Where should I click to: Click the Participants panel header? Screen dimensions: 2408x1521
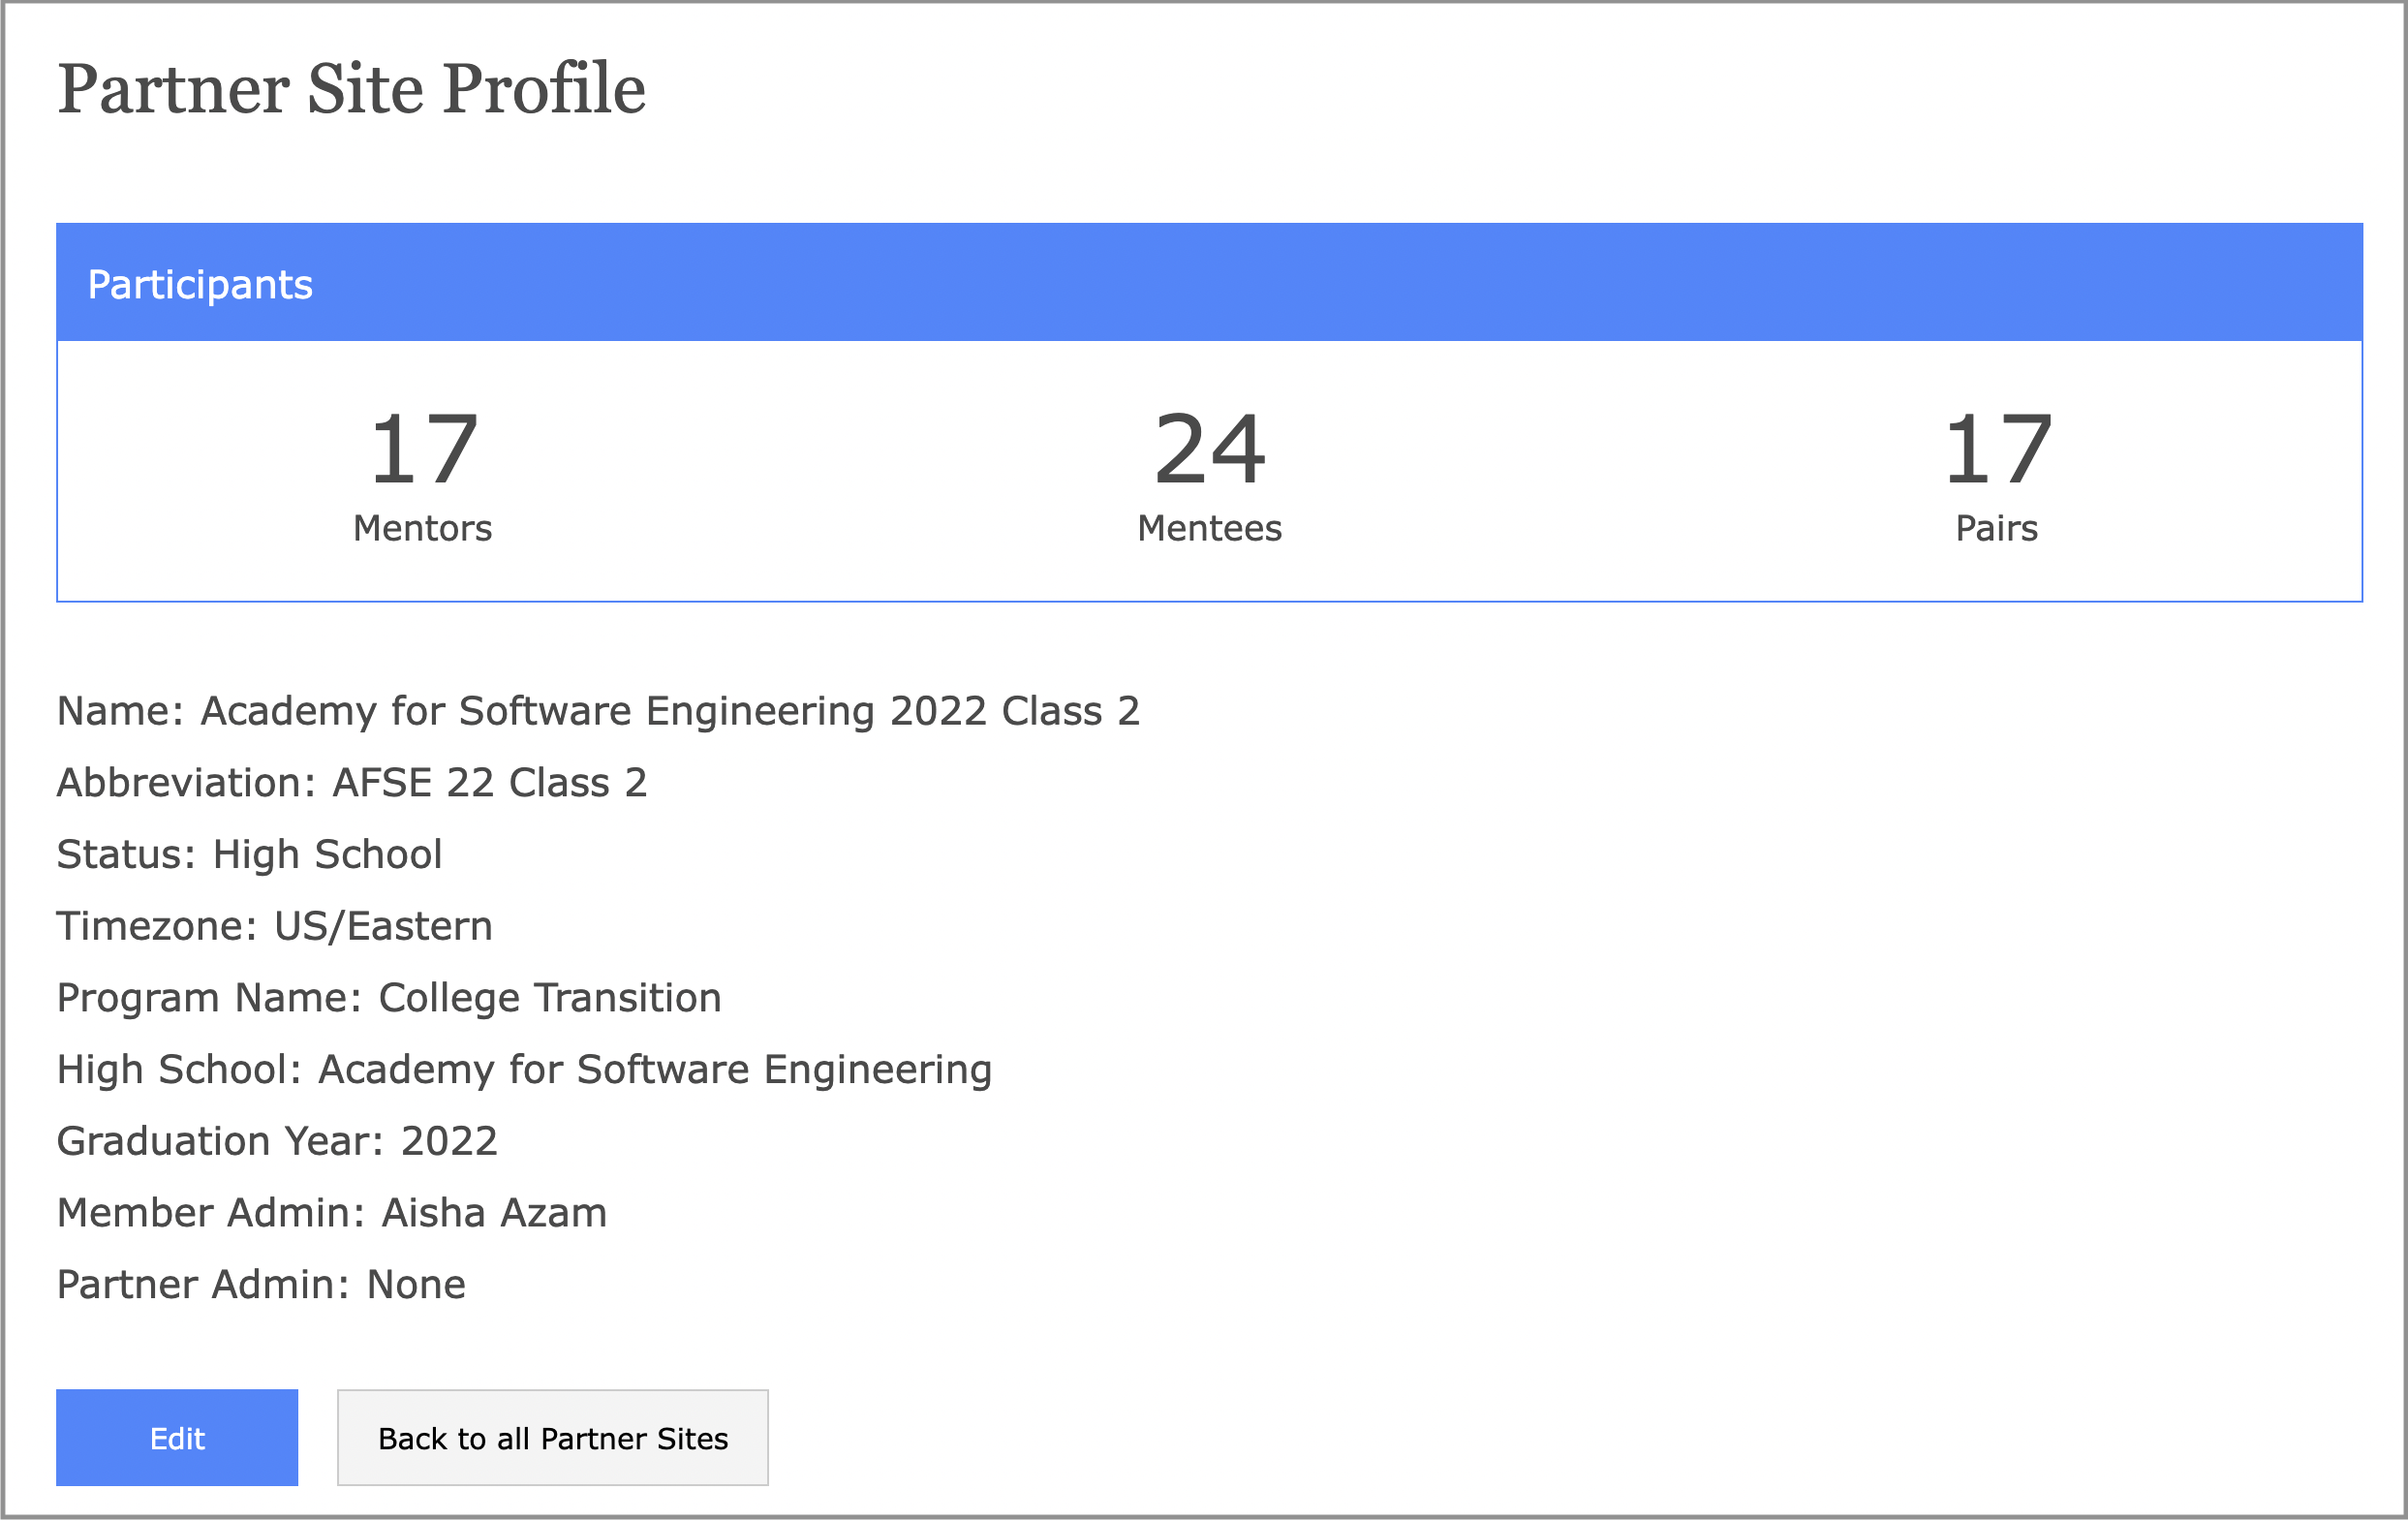click(1208, 283)
